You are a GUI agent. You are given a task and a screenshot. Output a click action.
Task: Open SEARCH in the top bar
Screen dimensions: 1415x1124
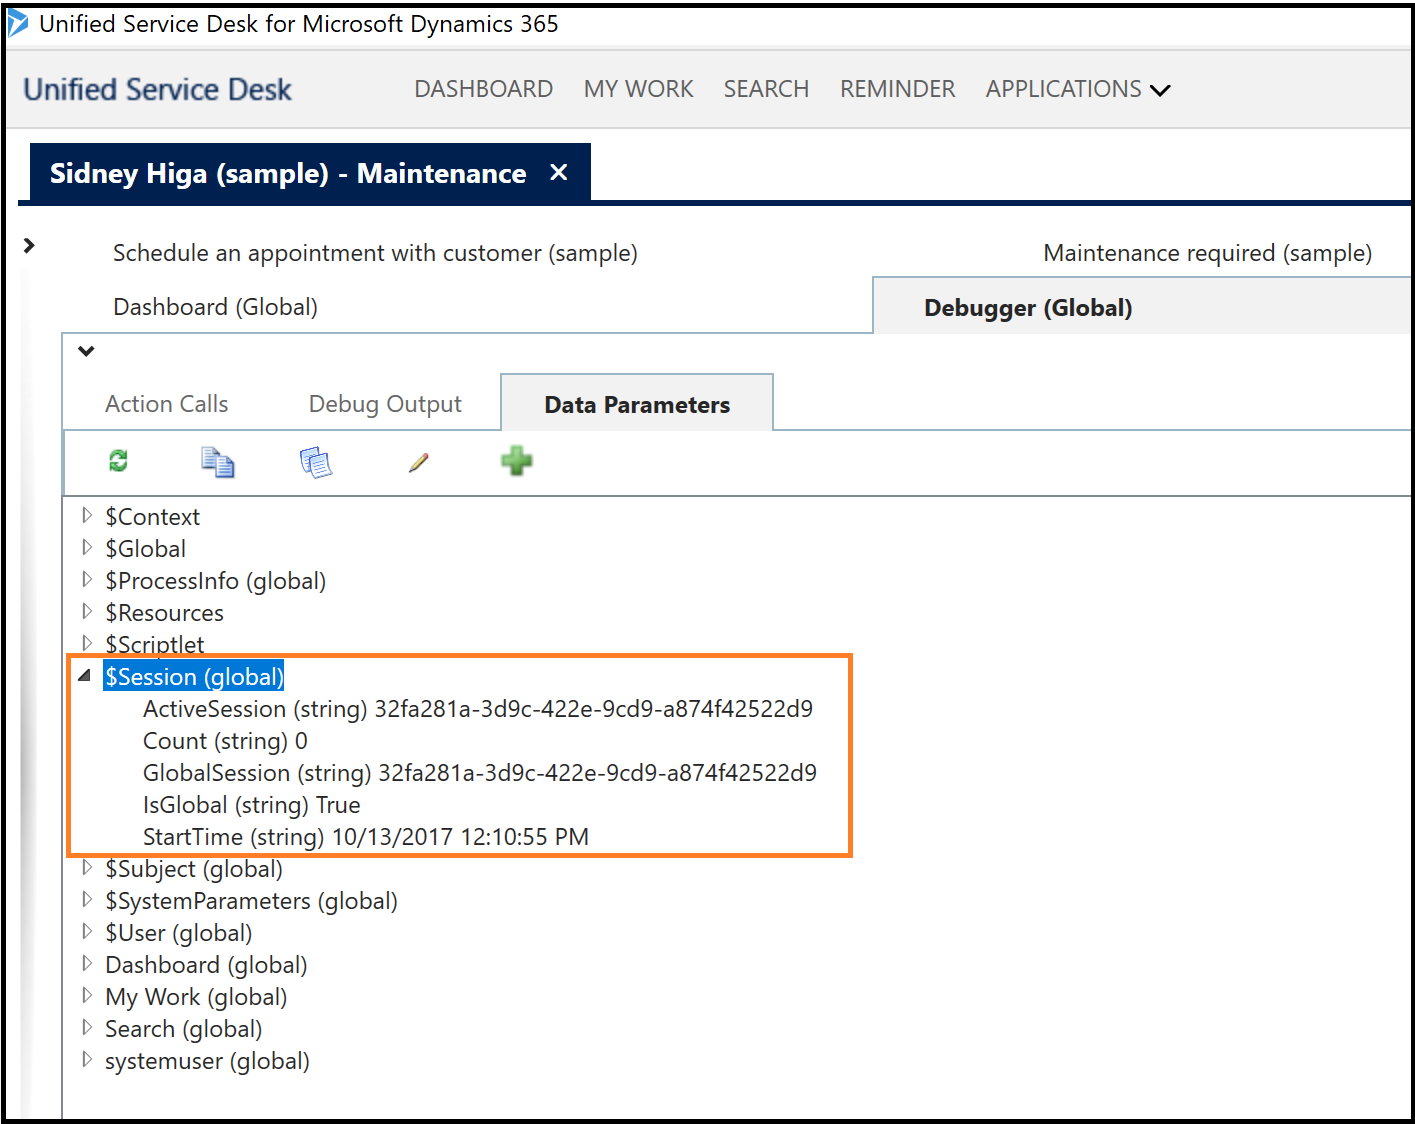tap(766, 89)
